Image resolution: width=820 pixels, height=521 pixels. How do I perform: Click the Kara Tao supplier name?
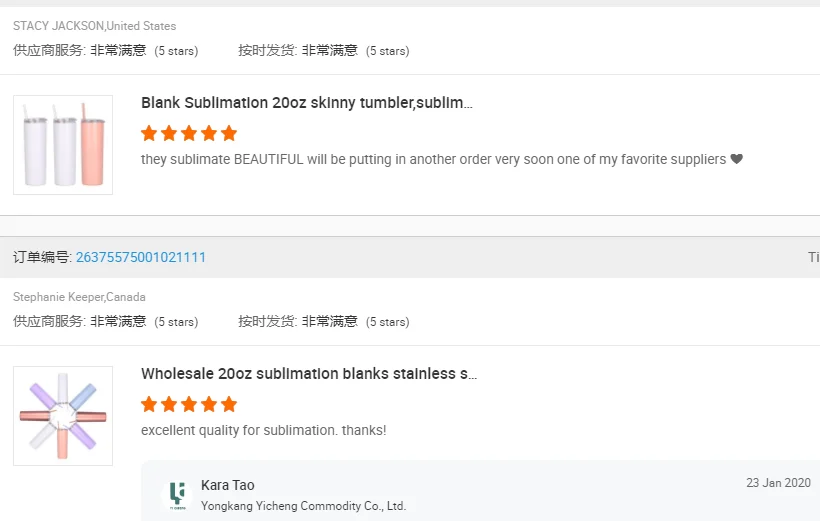[228, 485]
